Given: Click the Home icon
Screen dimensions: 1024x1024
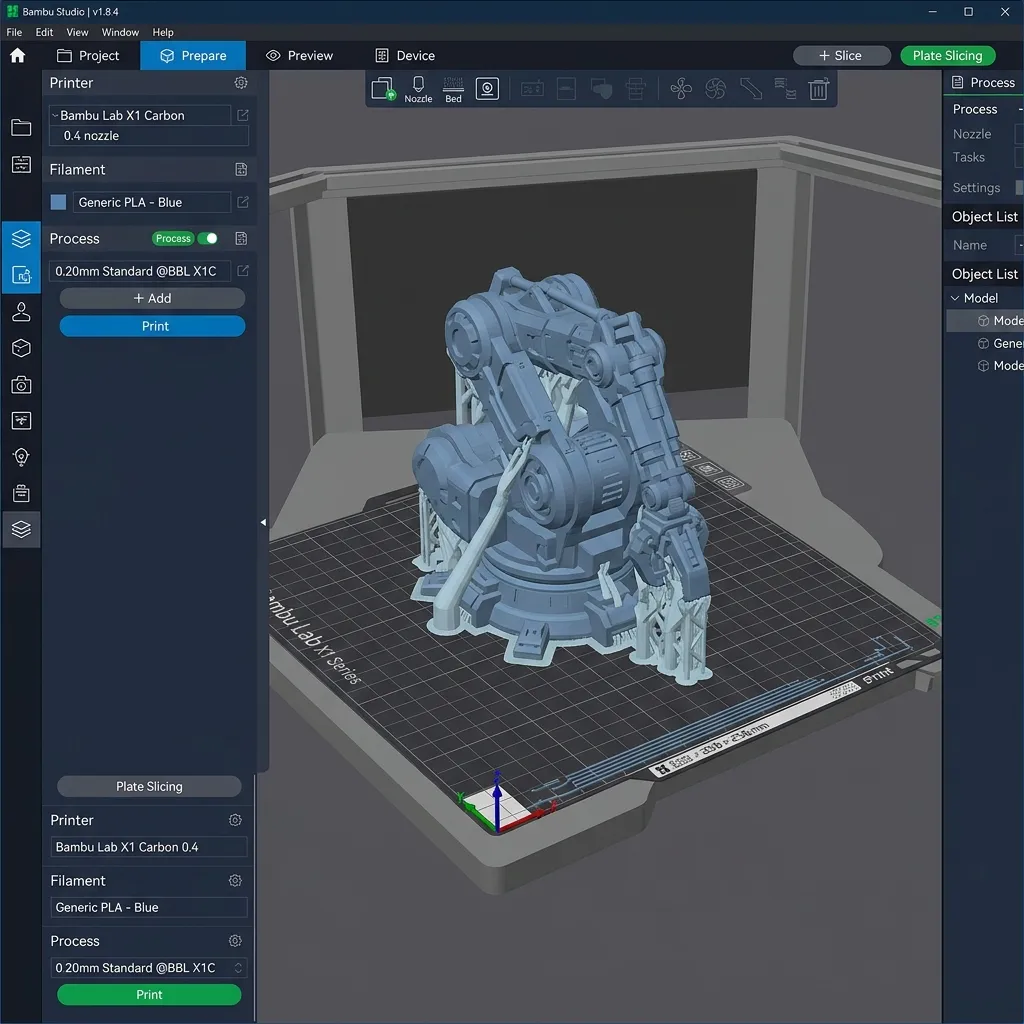Looking at the screenshot, I should click(18, 56).
